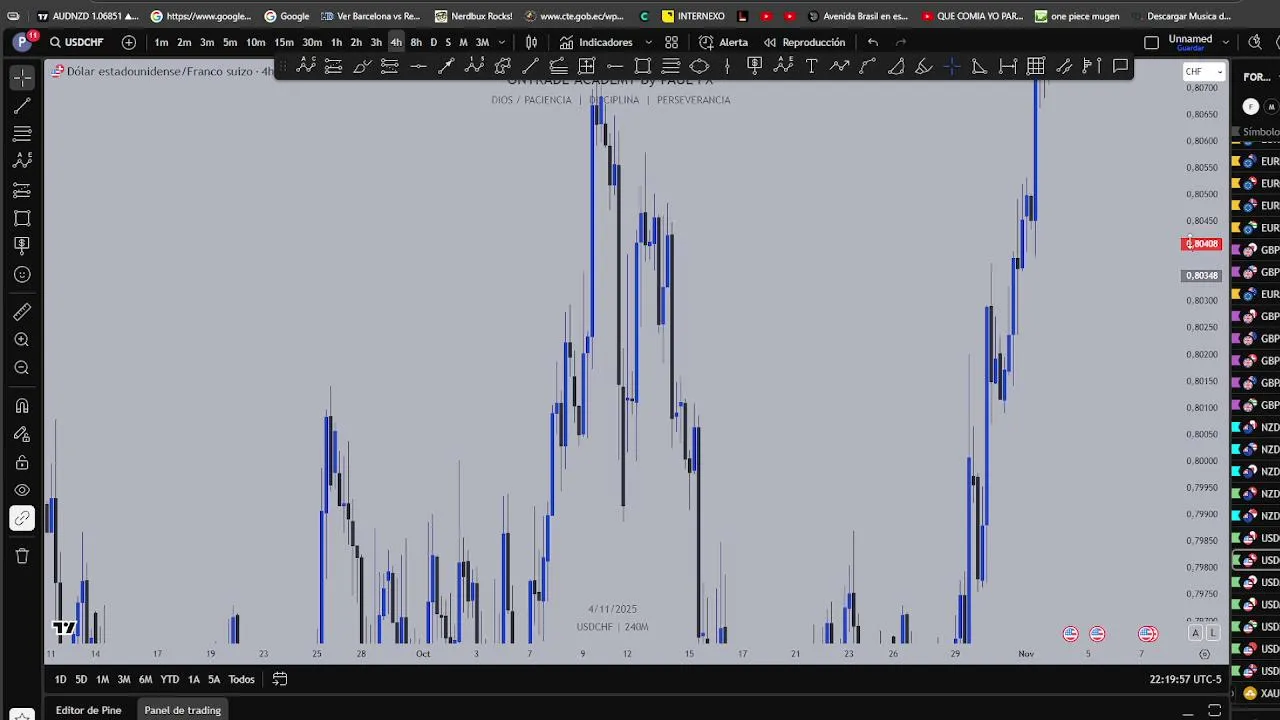Open the symbol search USDCHF
The height and width of the screenshot is (720, 1280).
77,42
